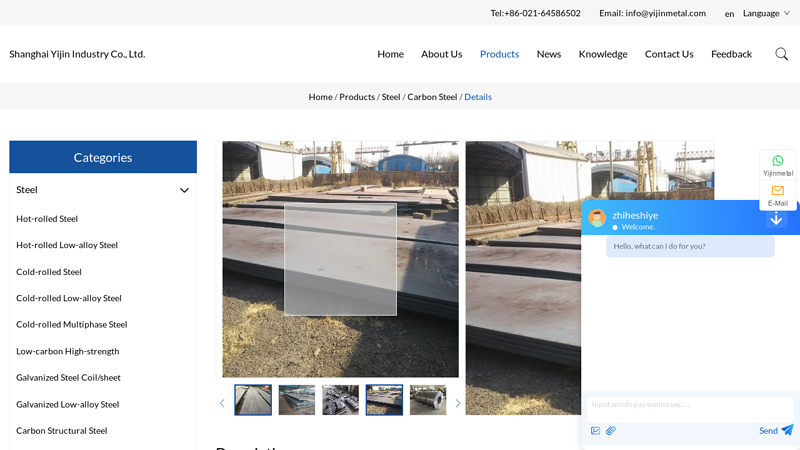Open Carbon Structural Steel category
This screenshot has height=450, width=800.
pos(62,431)
